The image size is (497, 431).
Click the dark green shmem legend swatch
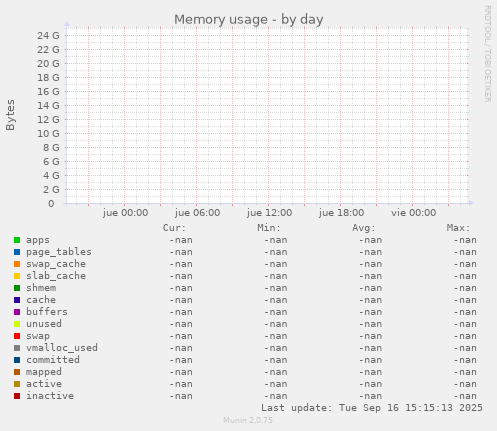17,288
